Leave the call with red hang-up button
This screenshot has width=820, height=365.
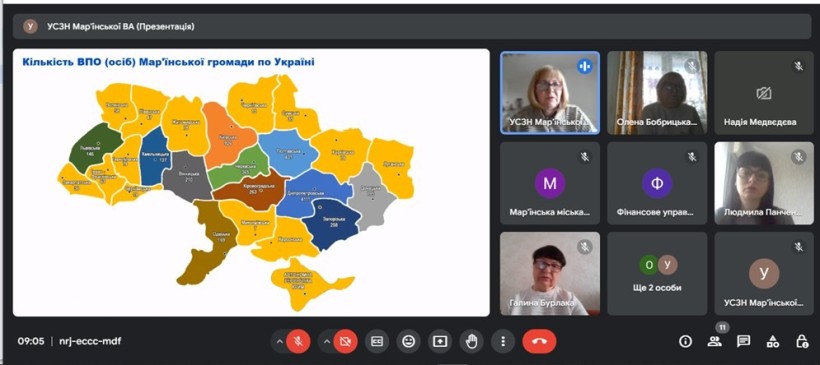click(539, 341)
